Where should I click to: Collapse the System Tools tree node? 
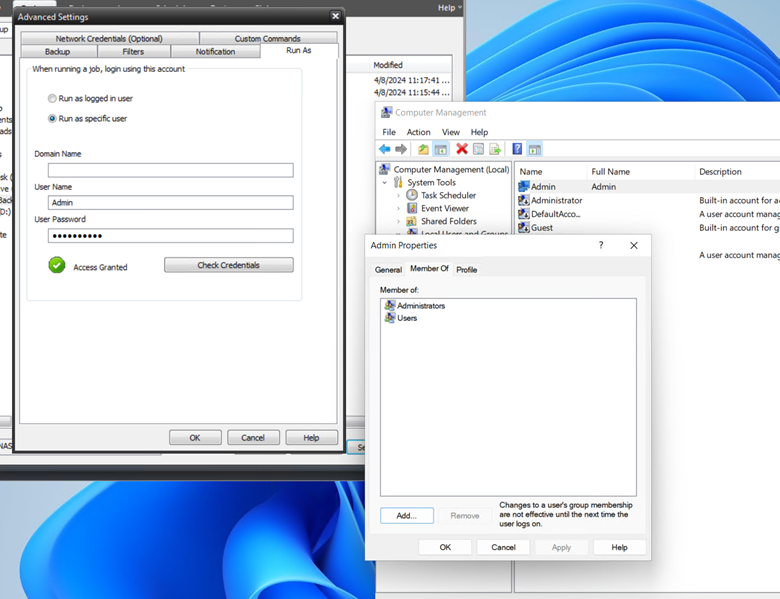click(385, 183)
